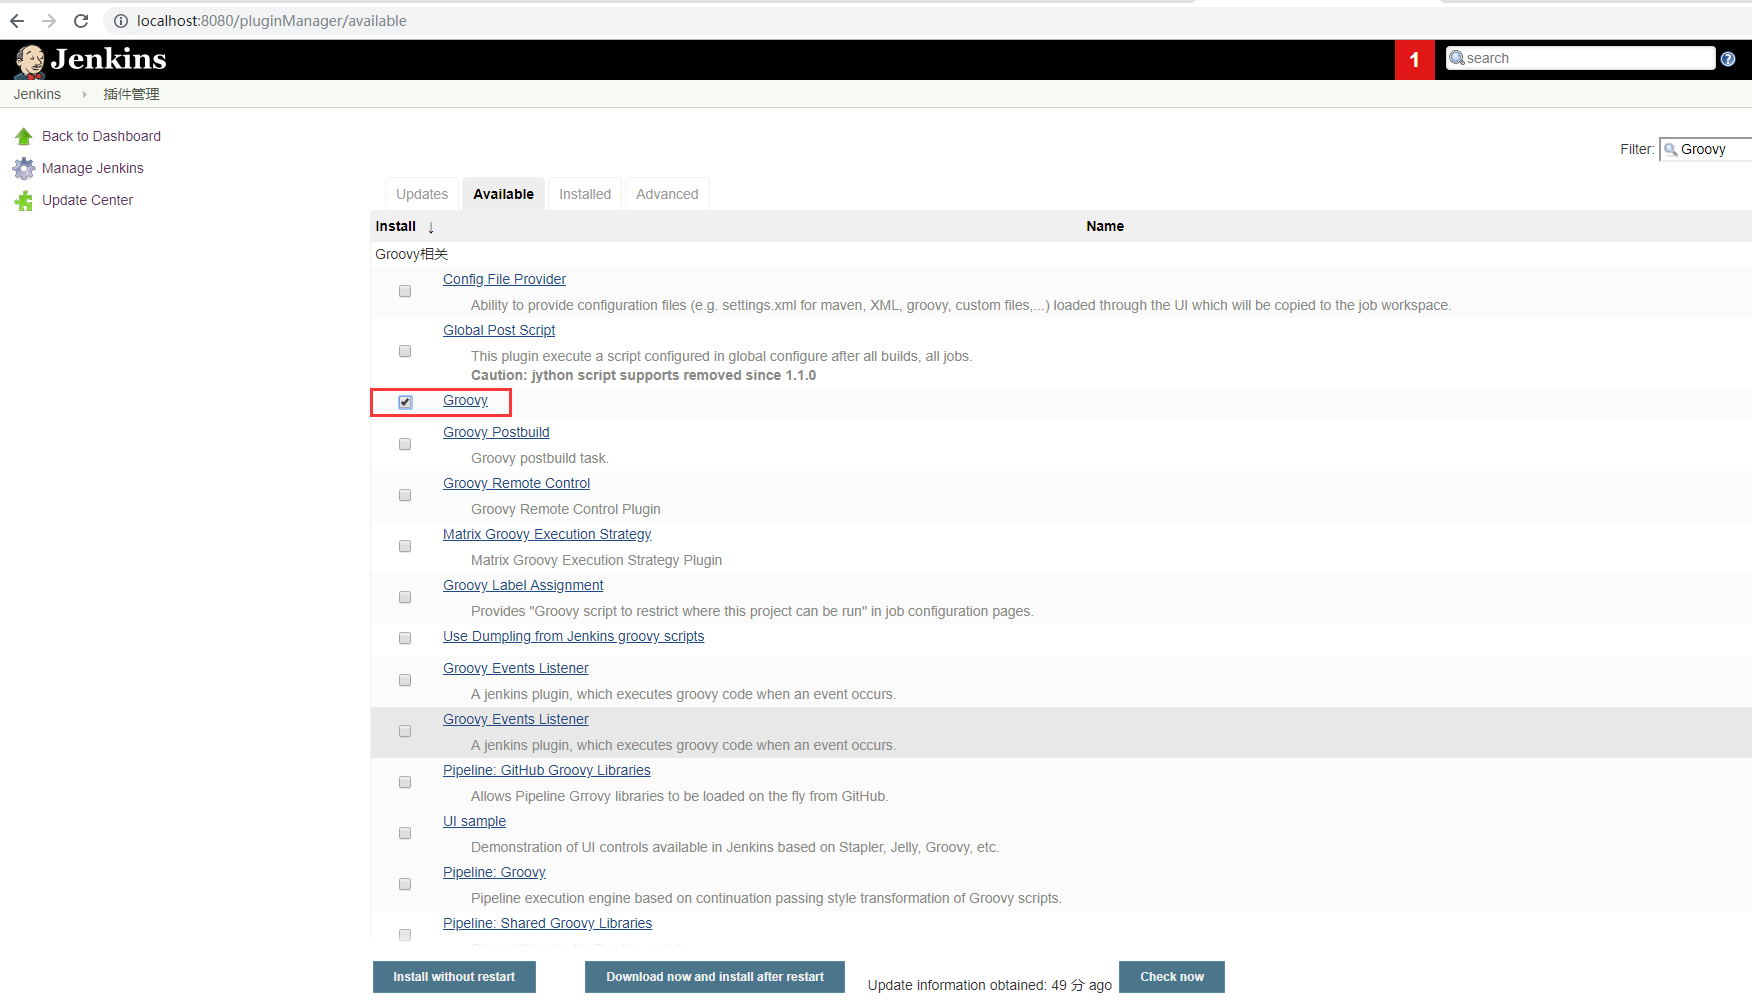The width and height of the screenshot is (1752, 1003).
Task: Check the Use Dumpling from Jenkins checkbox
Action: pyautogui.click(x=405, y=638)
